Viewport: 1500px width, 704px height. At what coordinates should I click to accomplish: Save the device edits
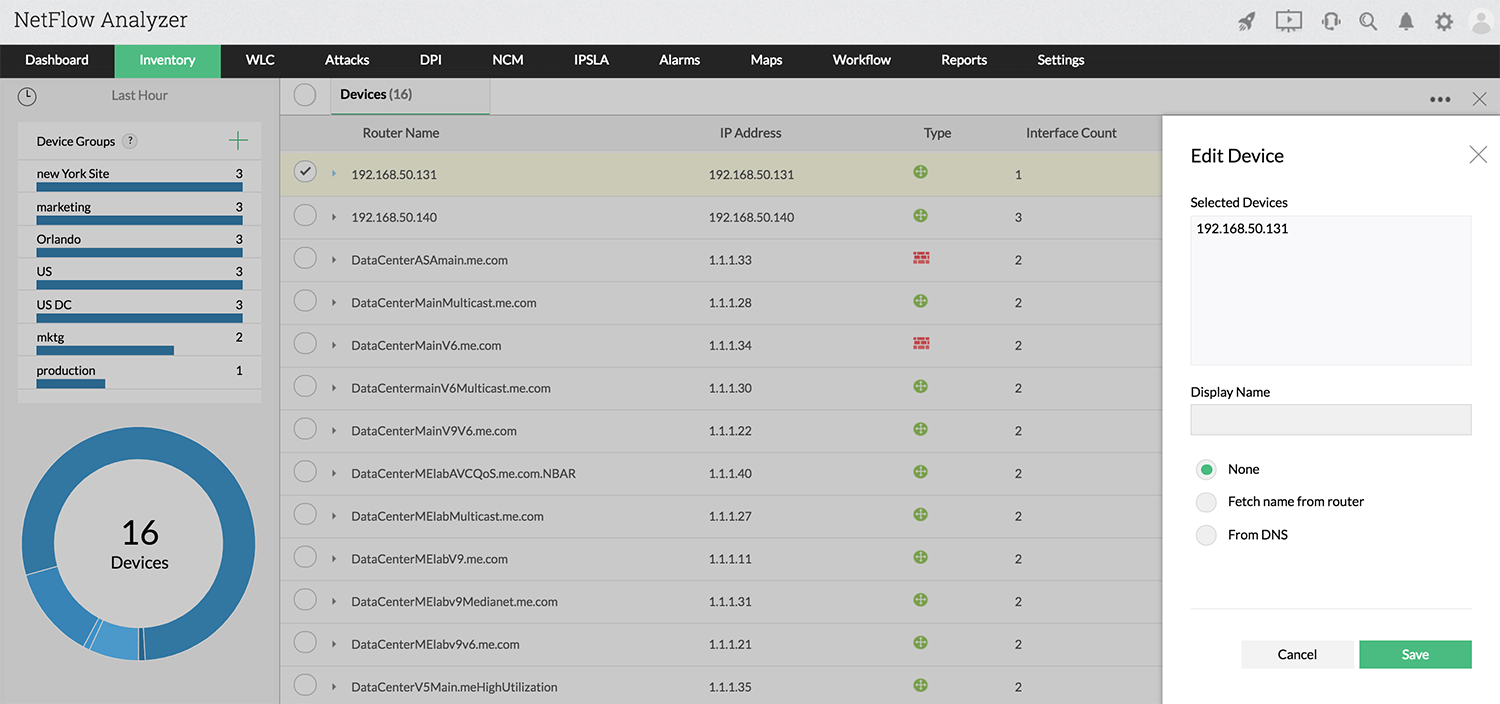click(1415, 654)
